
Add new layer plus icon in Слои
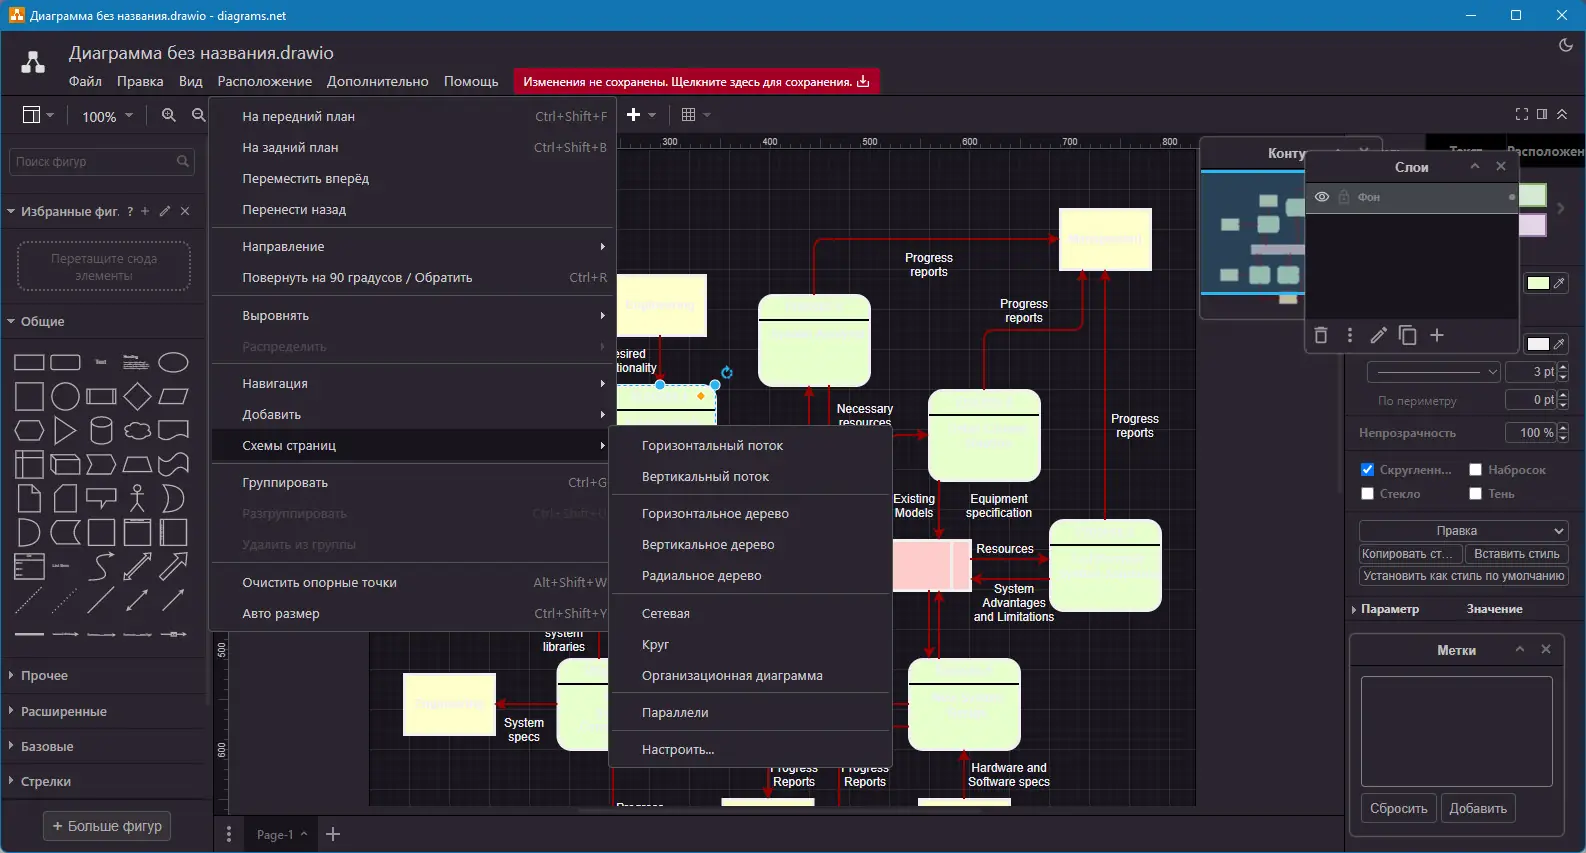[1437, 335]
